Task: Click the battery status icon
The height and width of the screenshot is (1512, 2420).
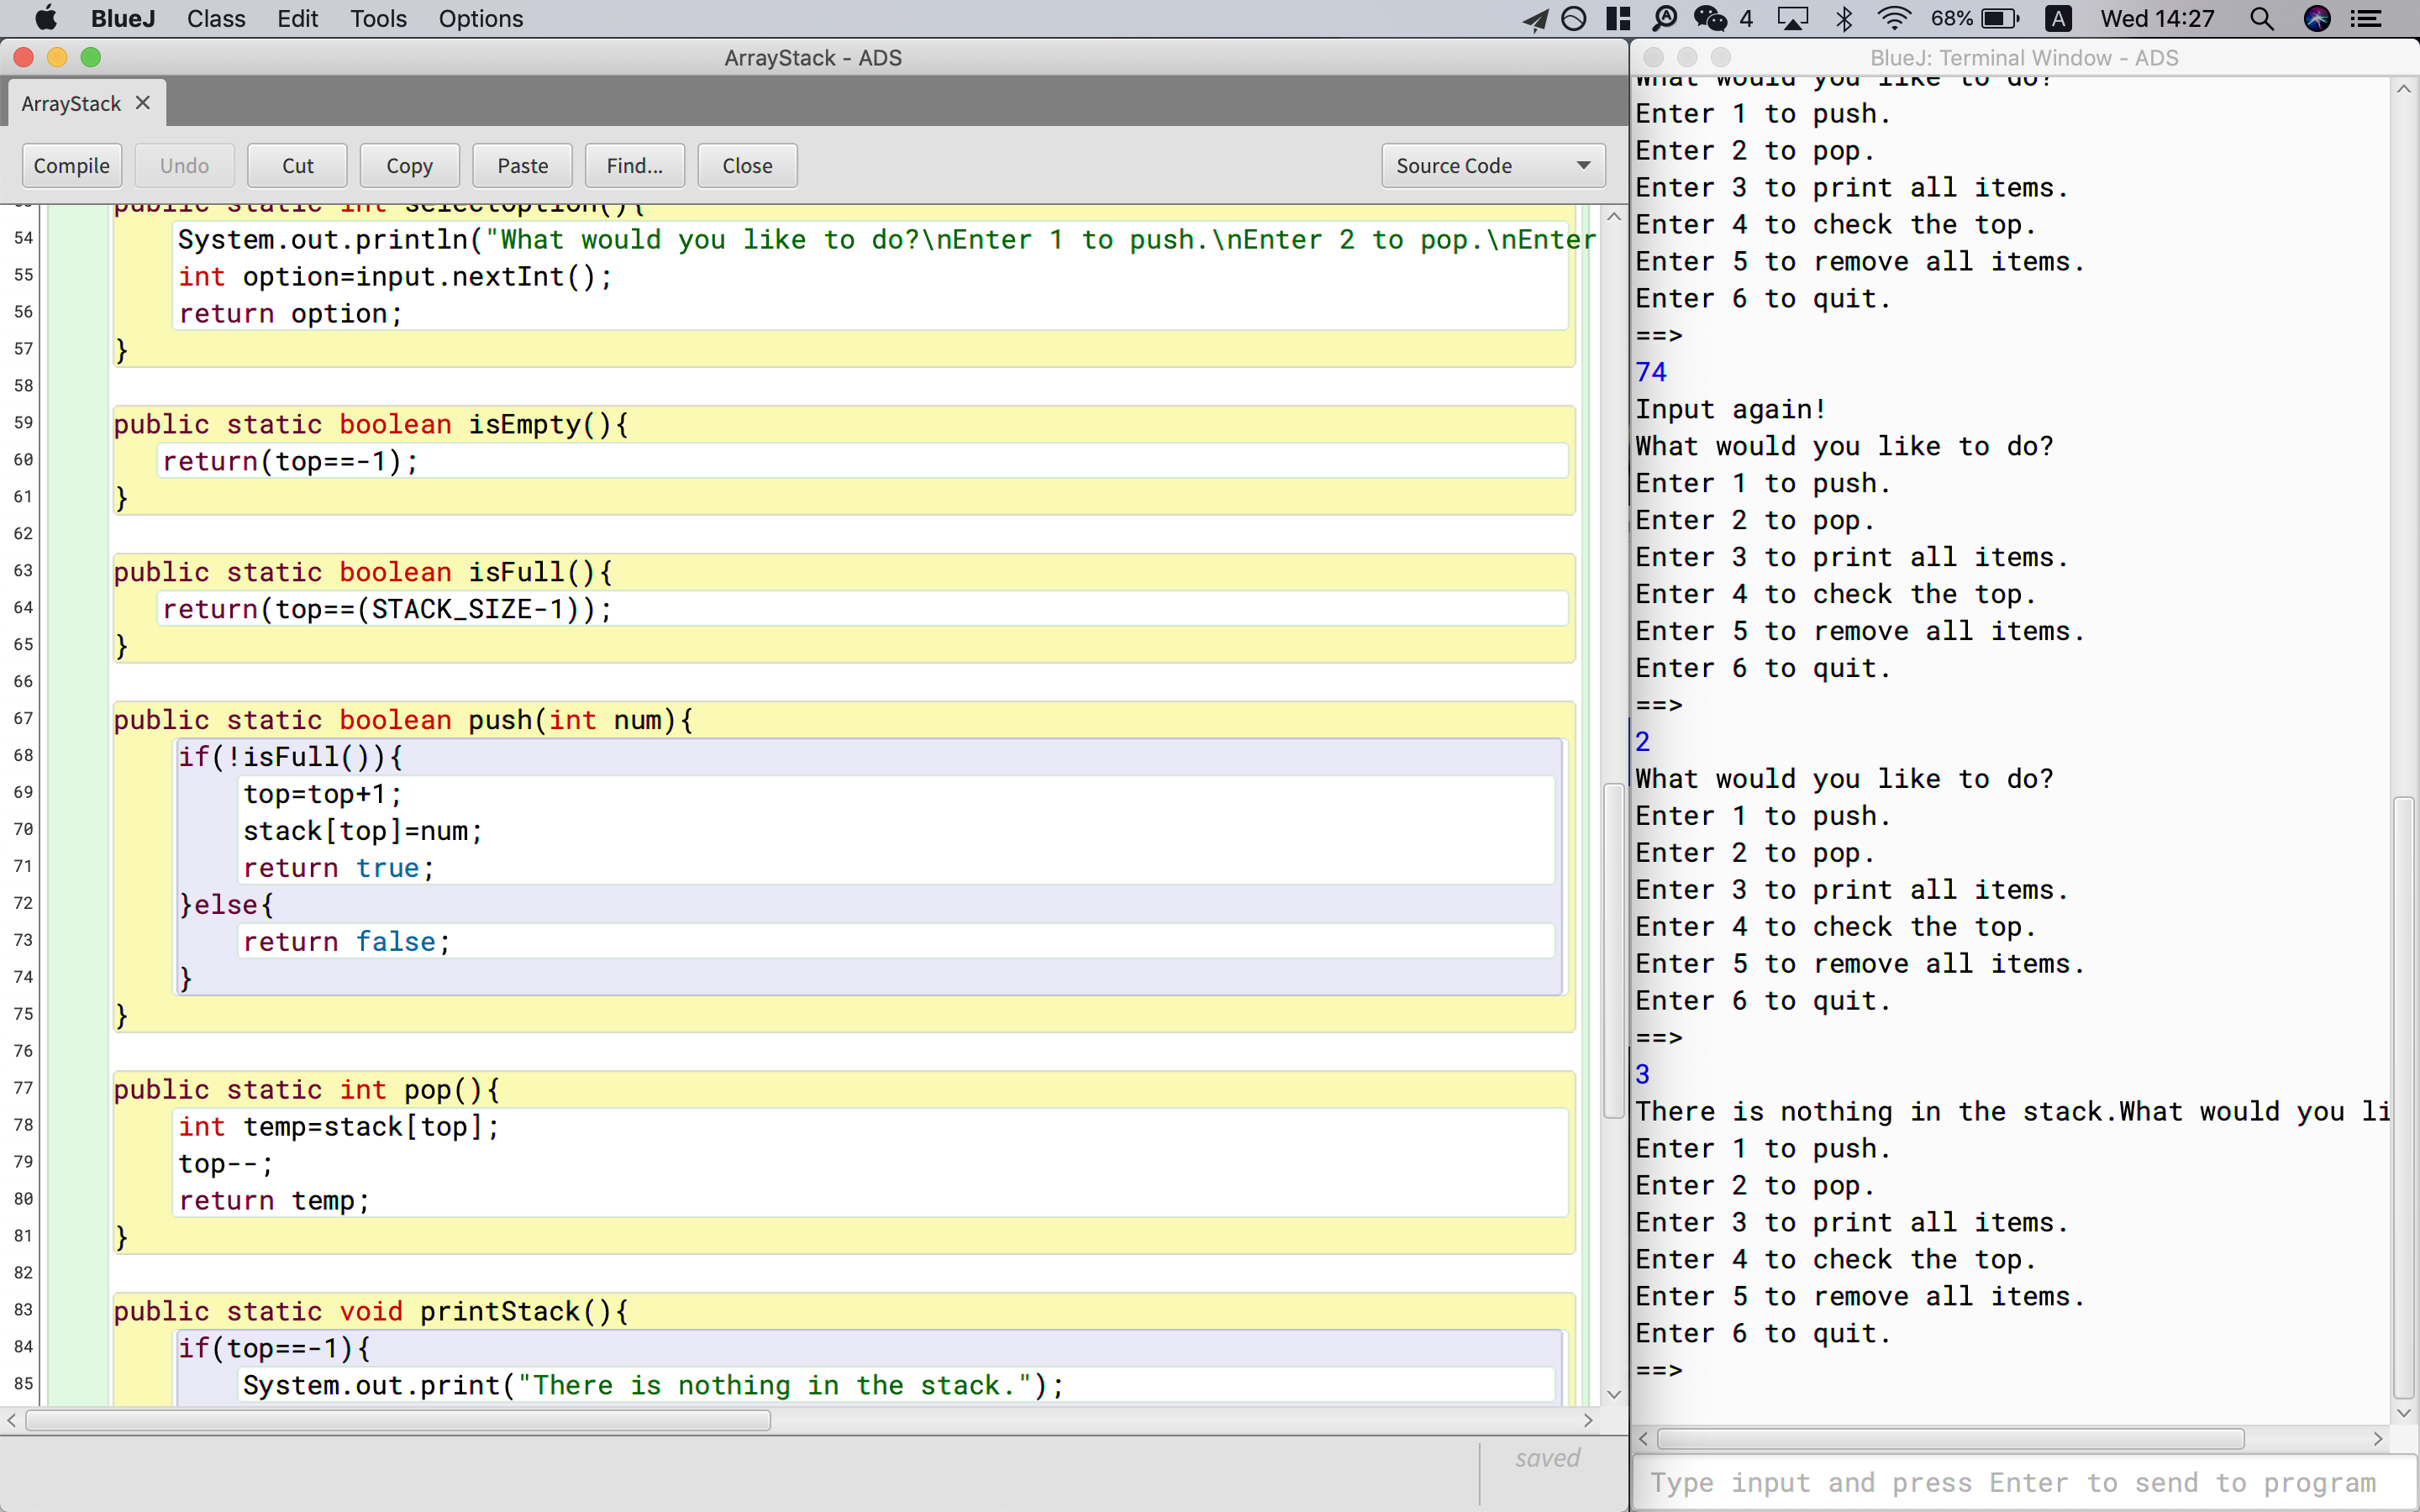Action: pos(2000,19)
